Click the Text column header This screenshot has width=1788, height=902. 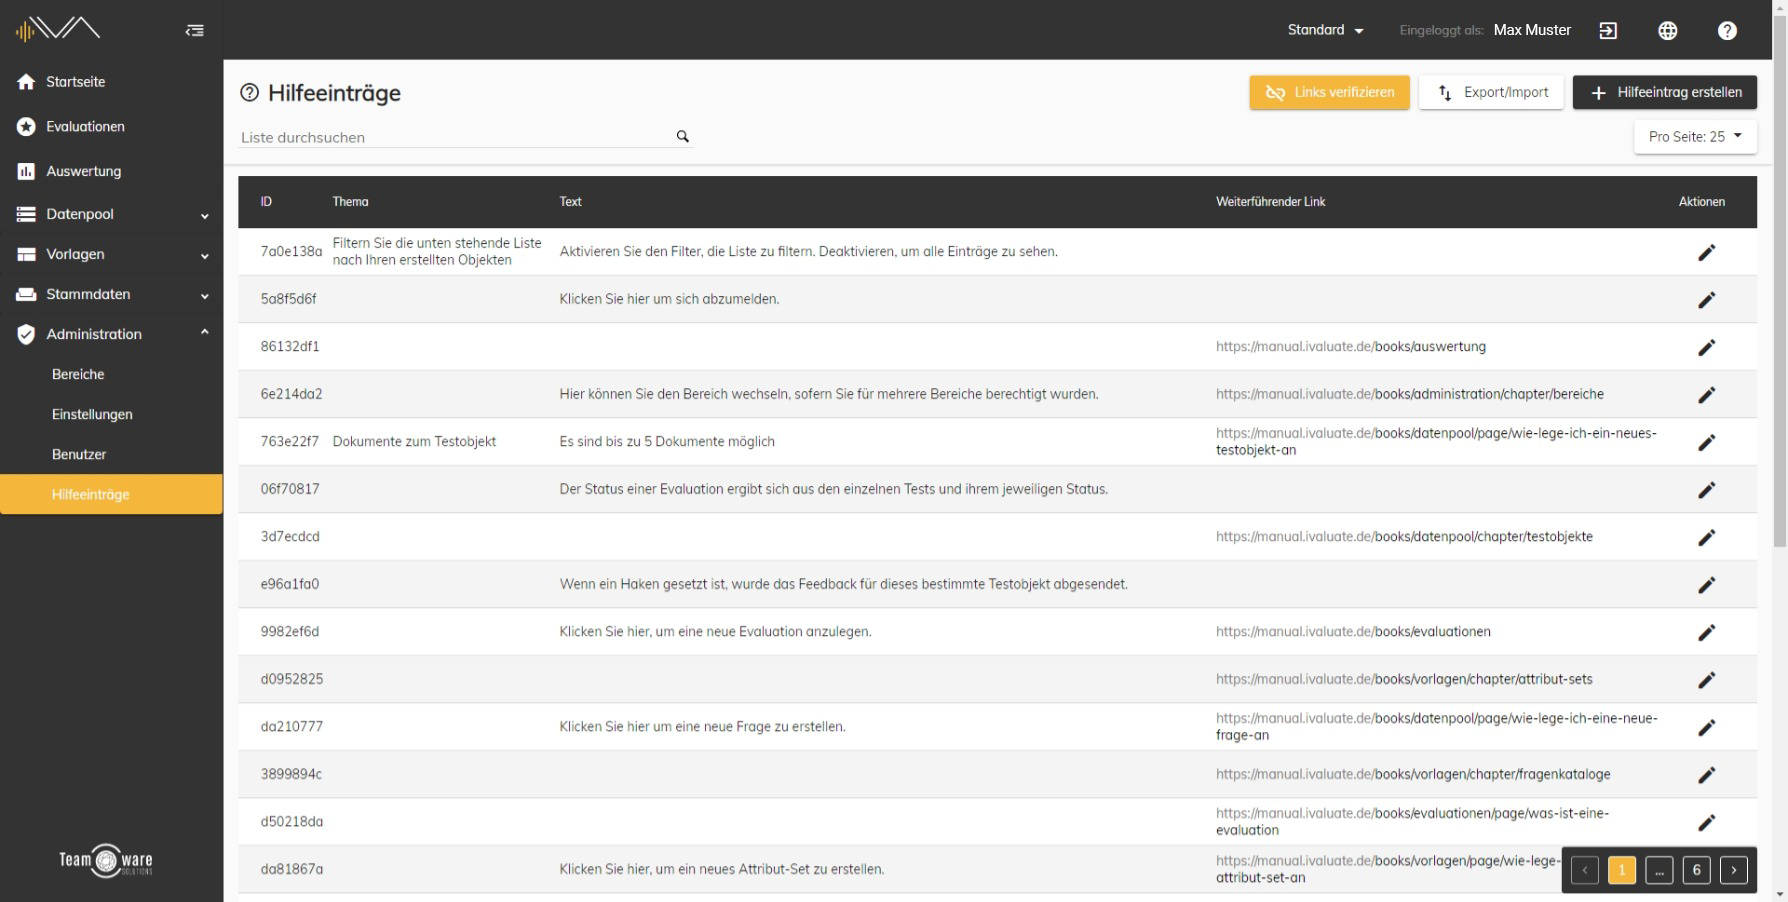pyautogui.click(x=570, y=202)
